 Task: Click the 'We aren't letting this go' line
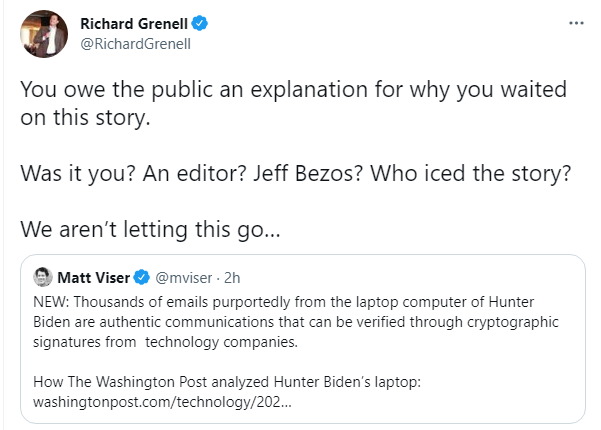tap(150, 229)
